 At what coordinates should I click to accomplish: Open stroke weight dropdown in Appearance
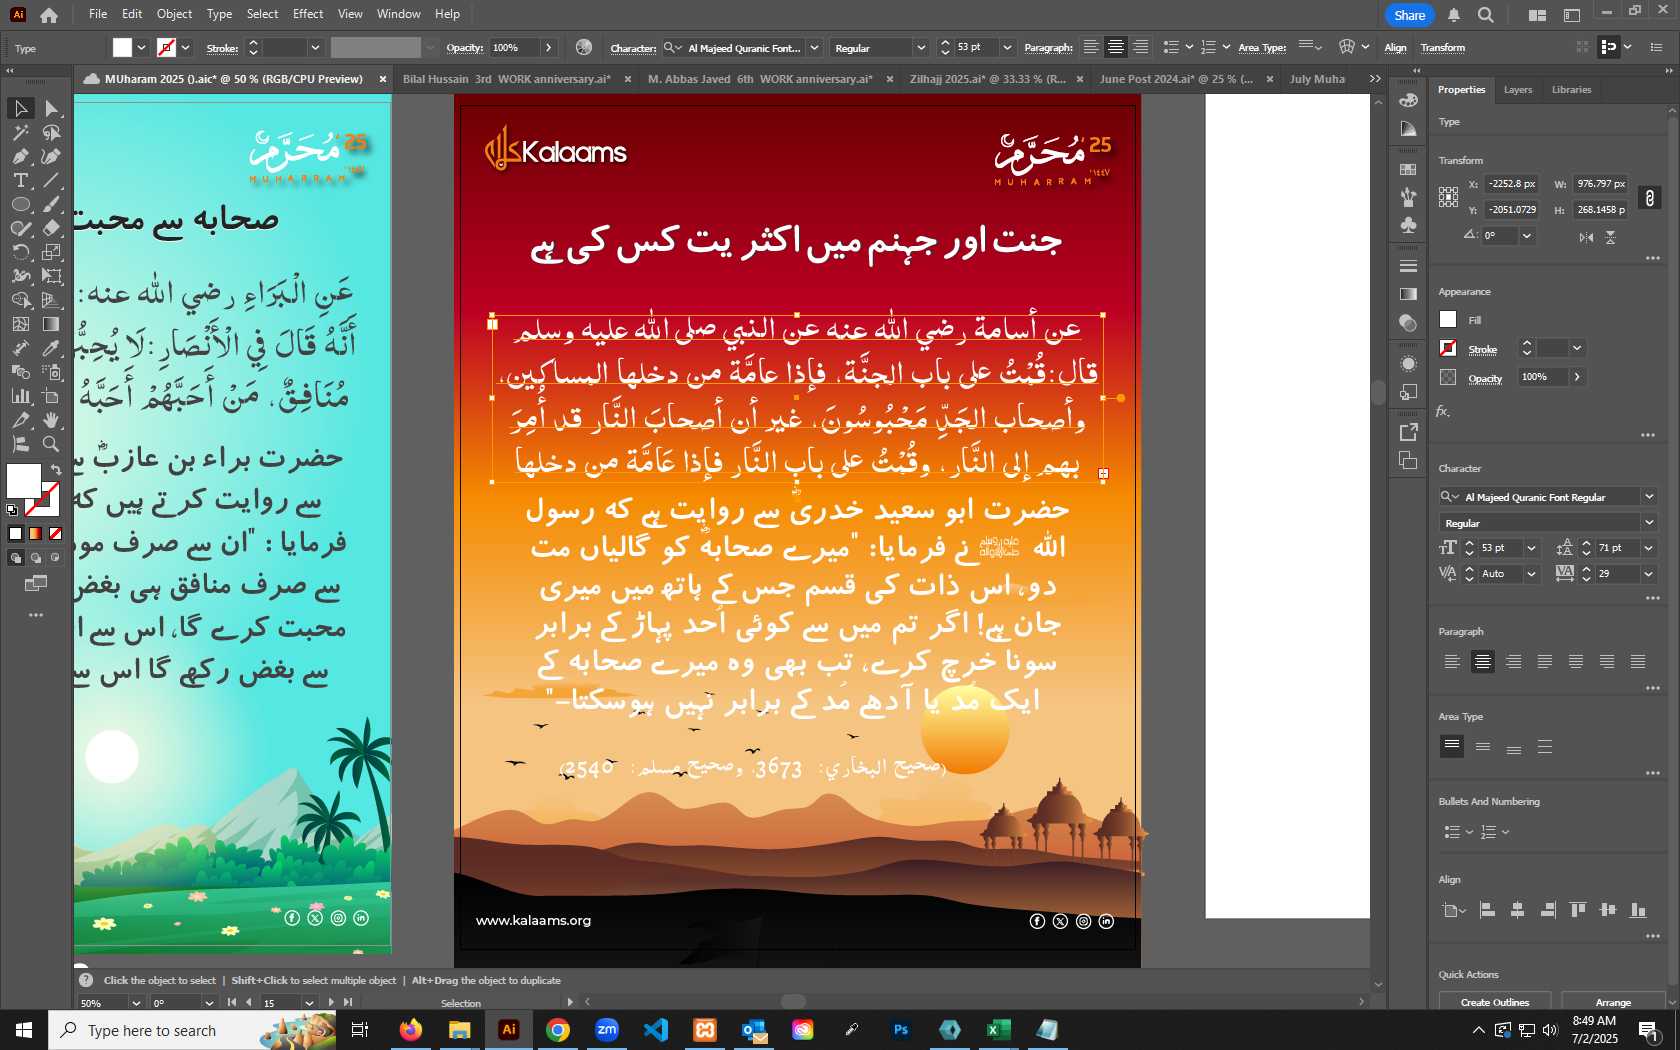click(1577, 348)
